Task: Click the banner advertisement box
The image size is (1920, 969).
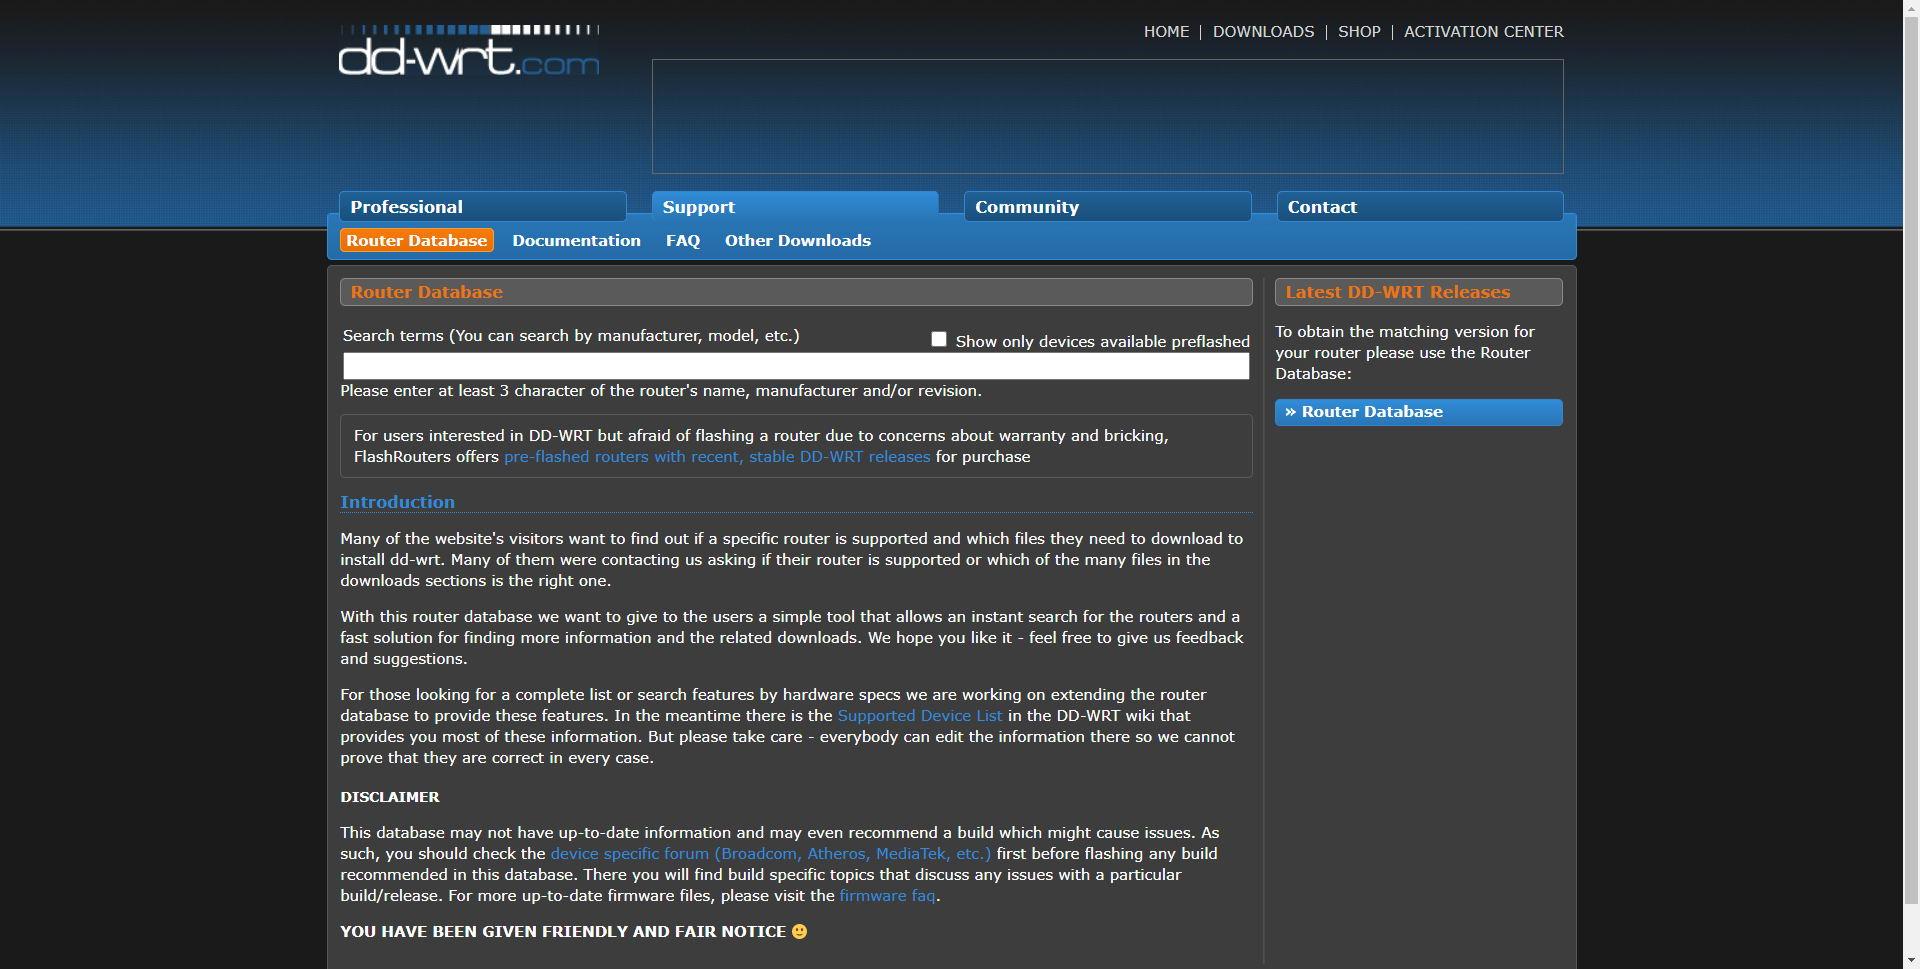Action: (1108, 116)
